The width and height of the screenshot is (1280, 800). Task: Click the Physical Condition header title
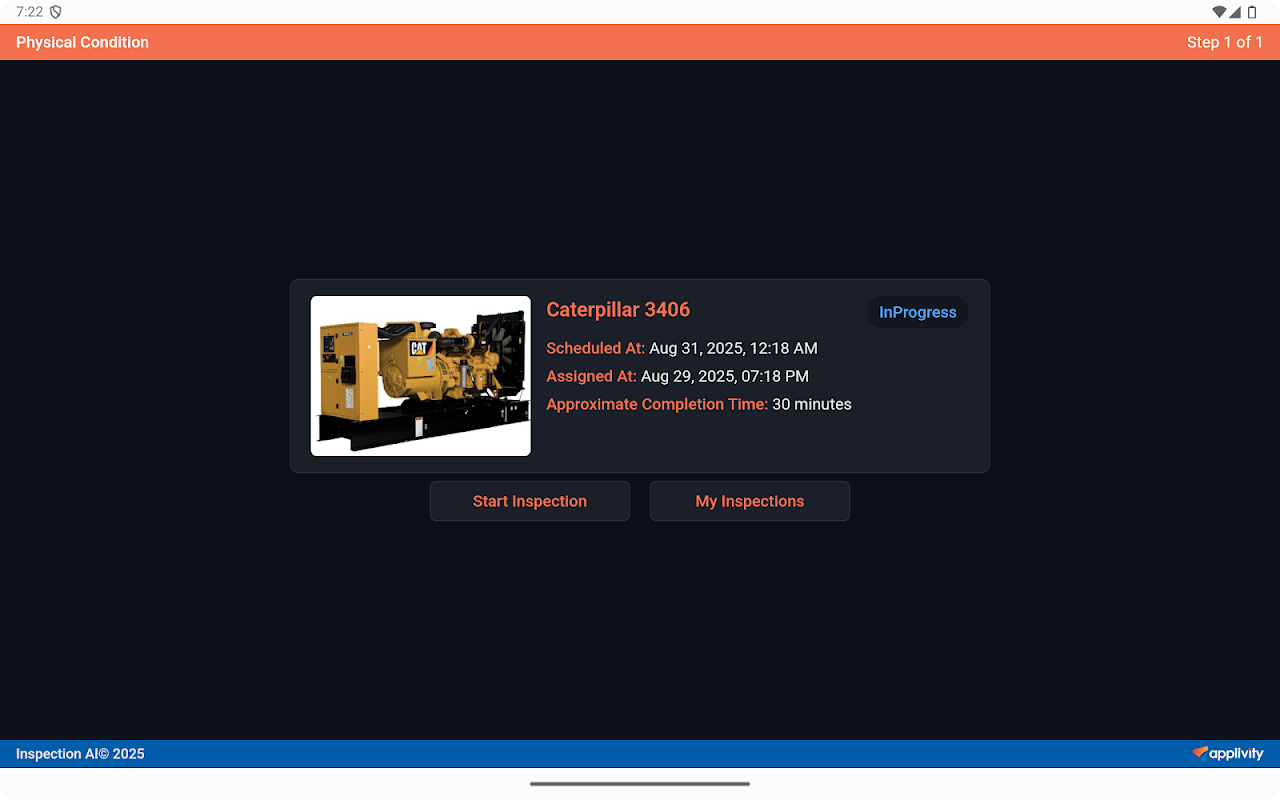coord(82,42)
